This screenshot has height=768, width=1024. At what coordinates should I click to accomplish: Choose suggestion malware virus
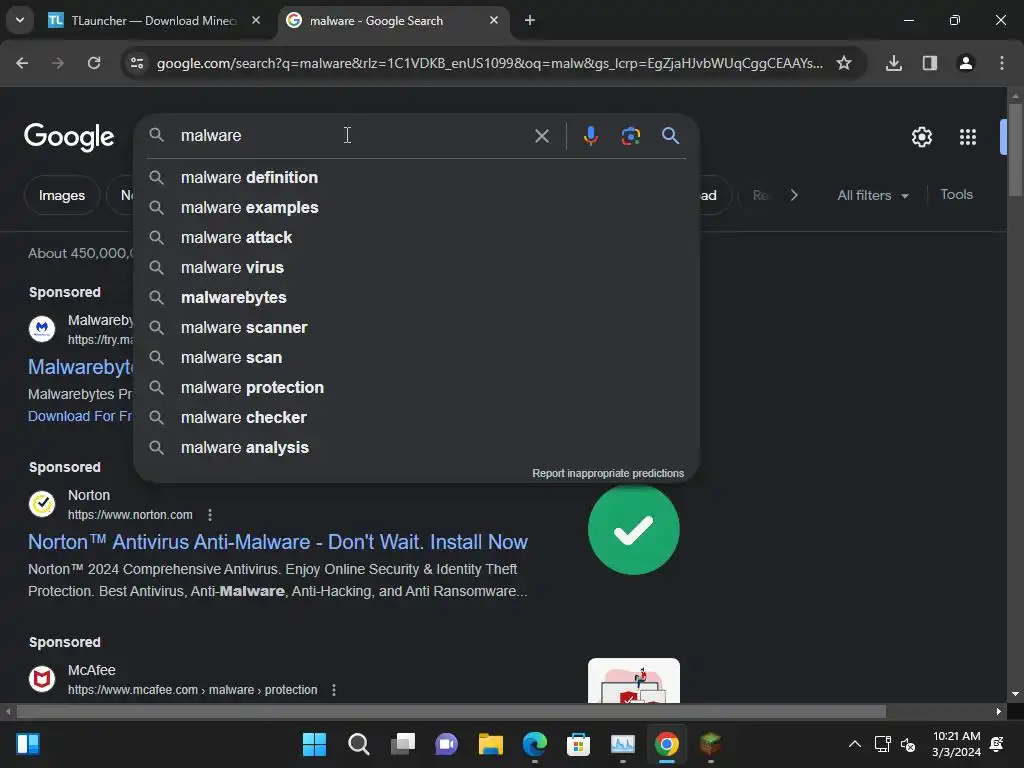(416, 268)
